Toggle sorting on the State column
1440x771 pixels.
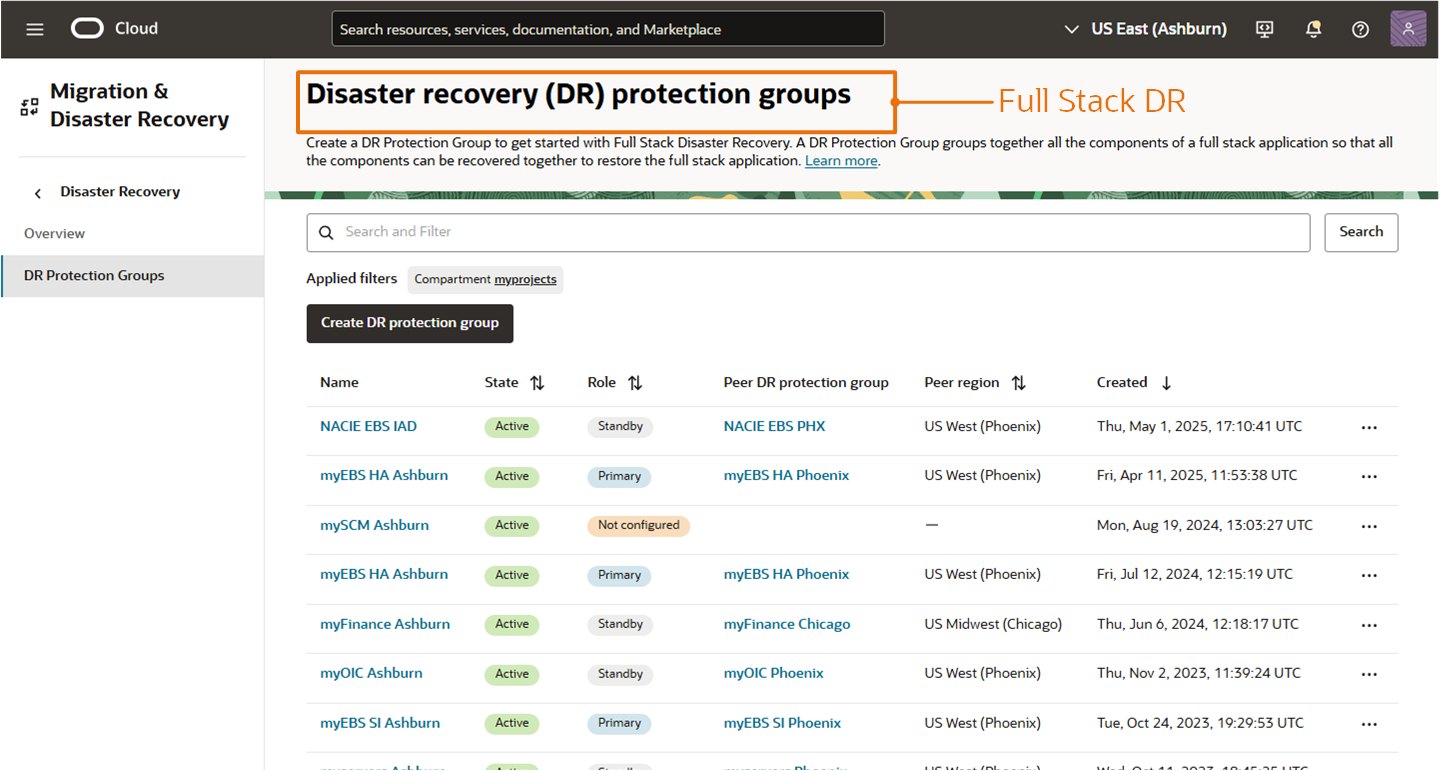coord(538,382)
